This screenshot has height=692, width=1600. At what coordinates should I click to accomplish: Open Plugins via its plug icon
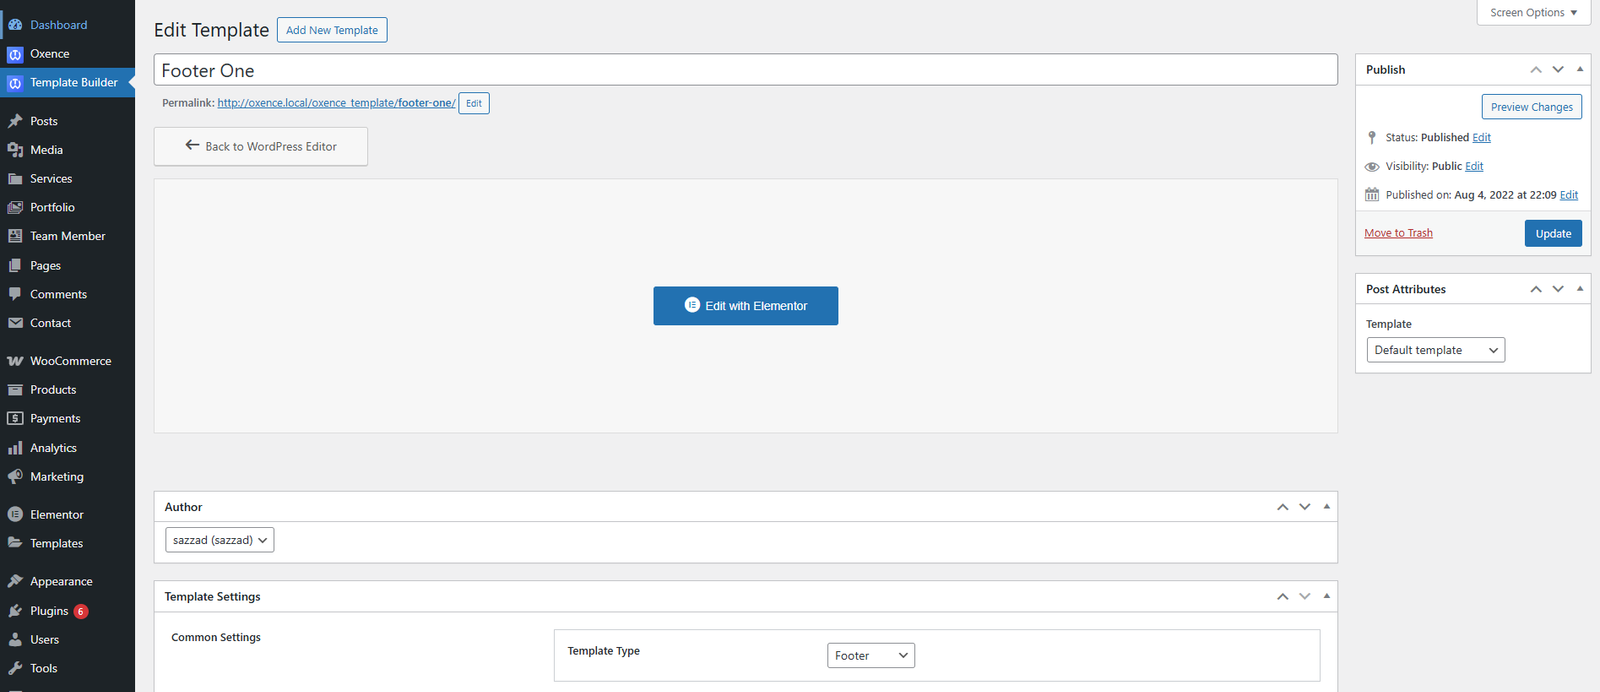tap(15, 611)
